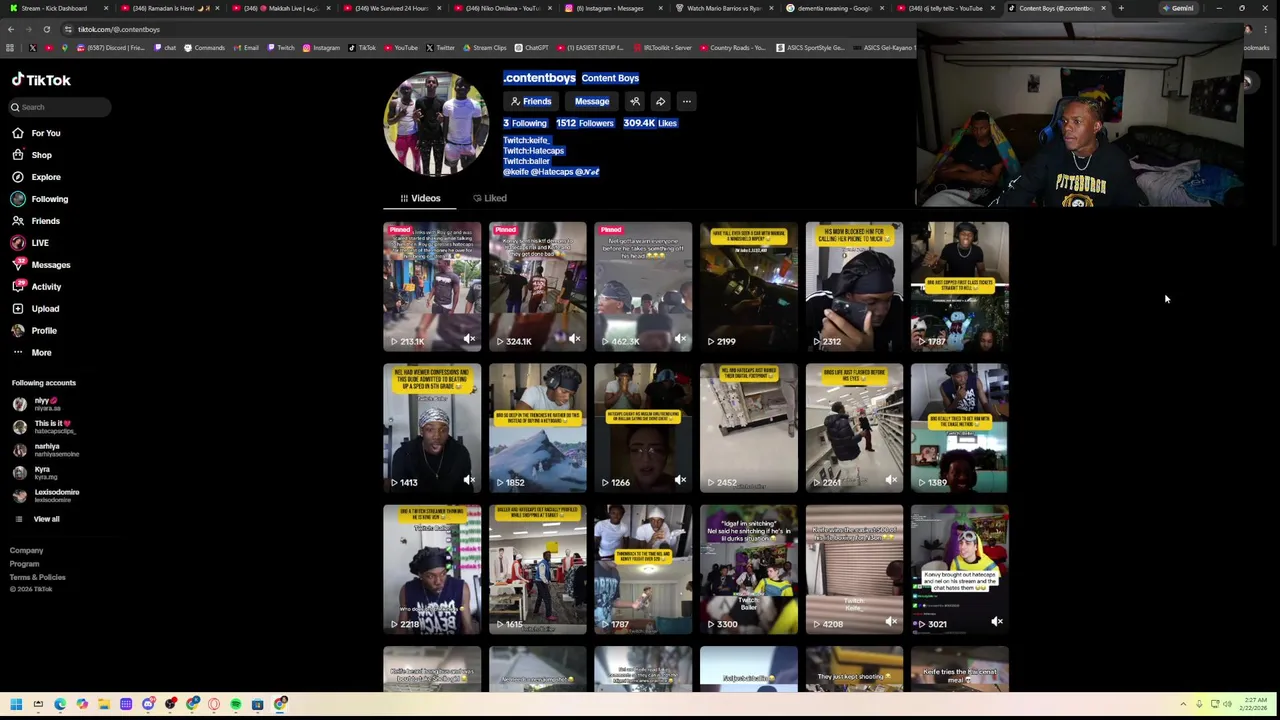Open the contentboys profile picture

435,124
